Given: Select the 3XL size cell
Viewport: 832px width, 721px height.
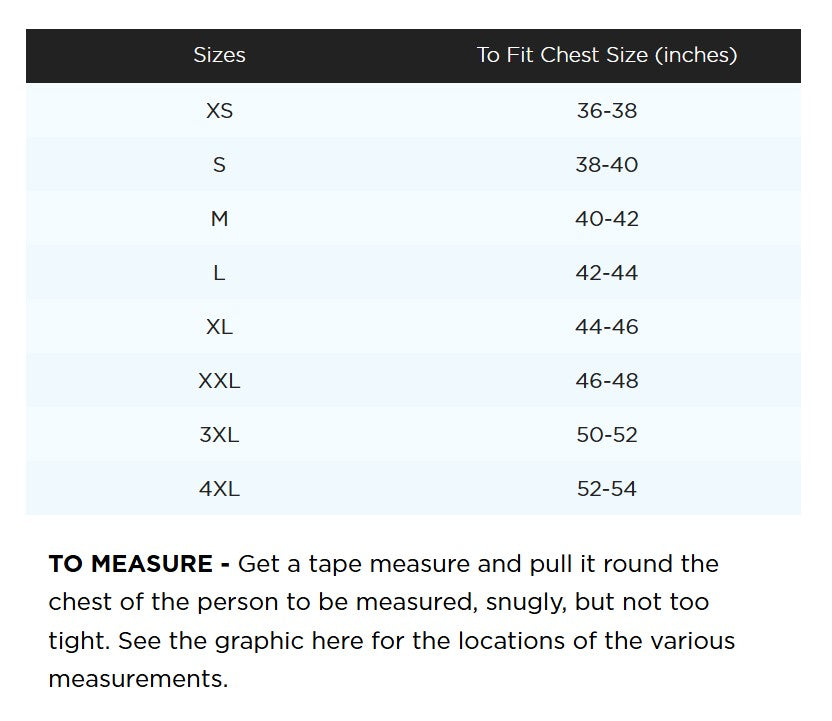Looking at the screenshot, I should (219, 434).
